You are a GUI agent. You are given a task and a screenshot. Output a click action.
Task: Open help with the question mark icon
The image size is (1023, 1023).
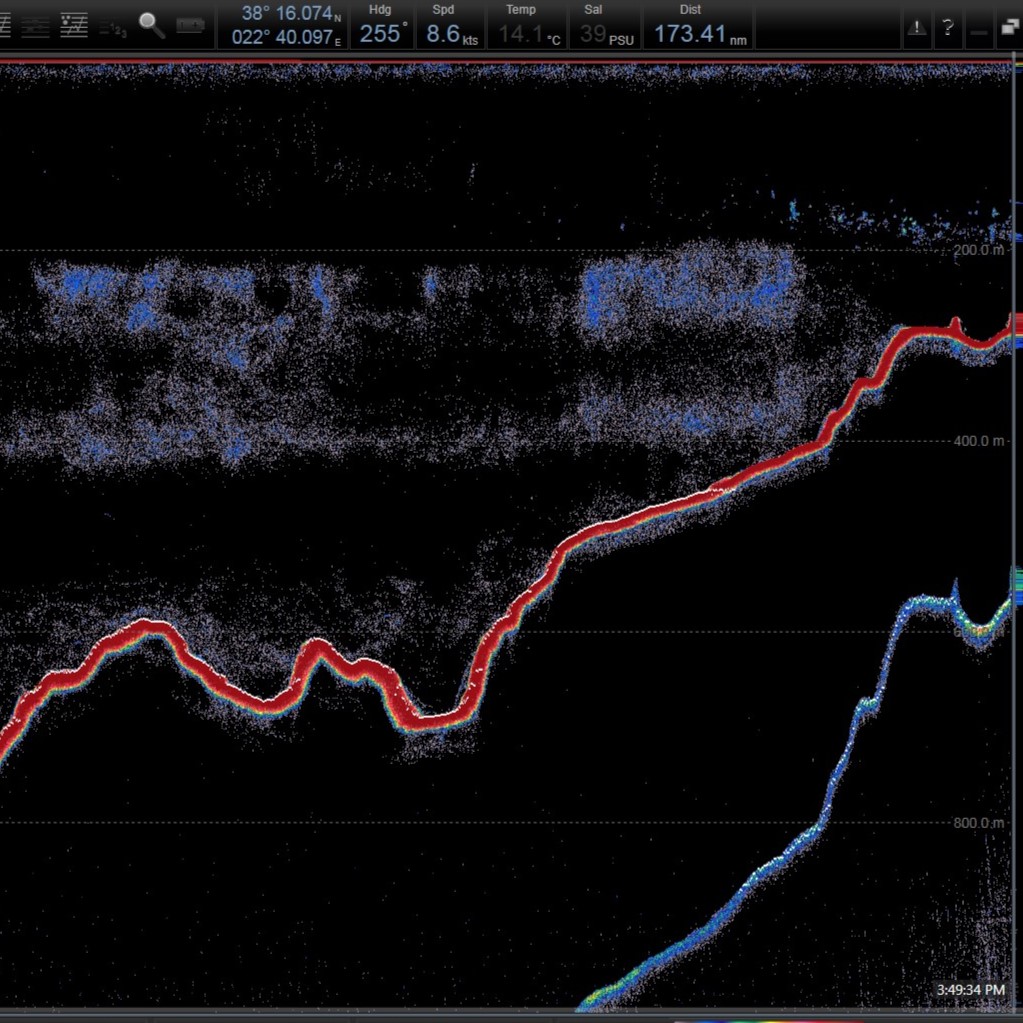[947, 28]
